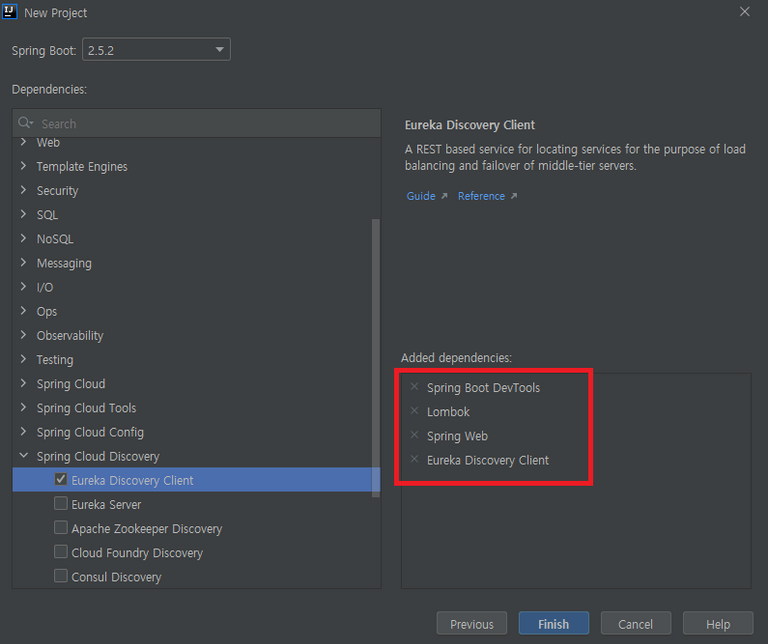The height and width of the screenshot is (644, 768).
Task: Close the New Project dialog
Action: click(744, 12)
